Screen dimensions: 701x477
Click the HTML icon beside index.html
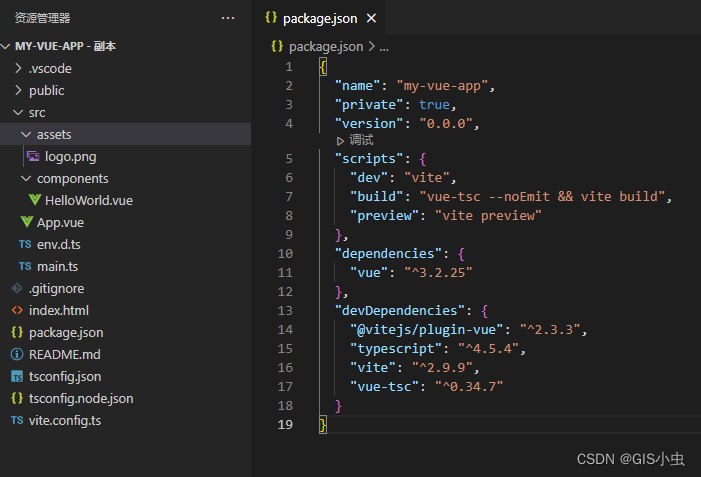(17, 310)
